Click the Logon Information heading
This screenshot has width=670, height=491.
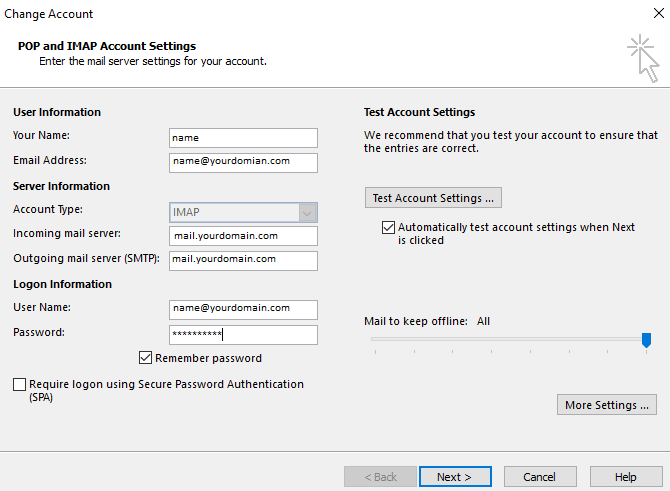click(x=62, y=284)
